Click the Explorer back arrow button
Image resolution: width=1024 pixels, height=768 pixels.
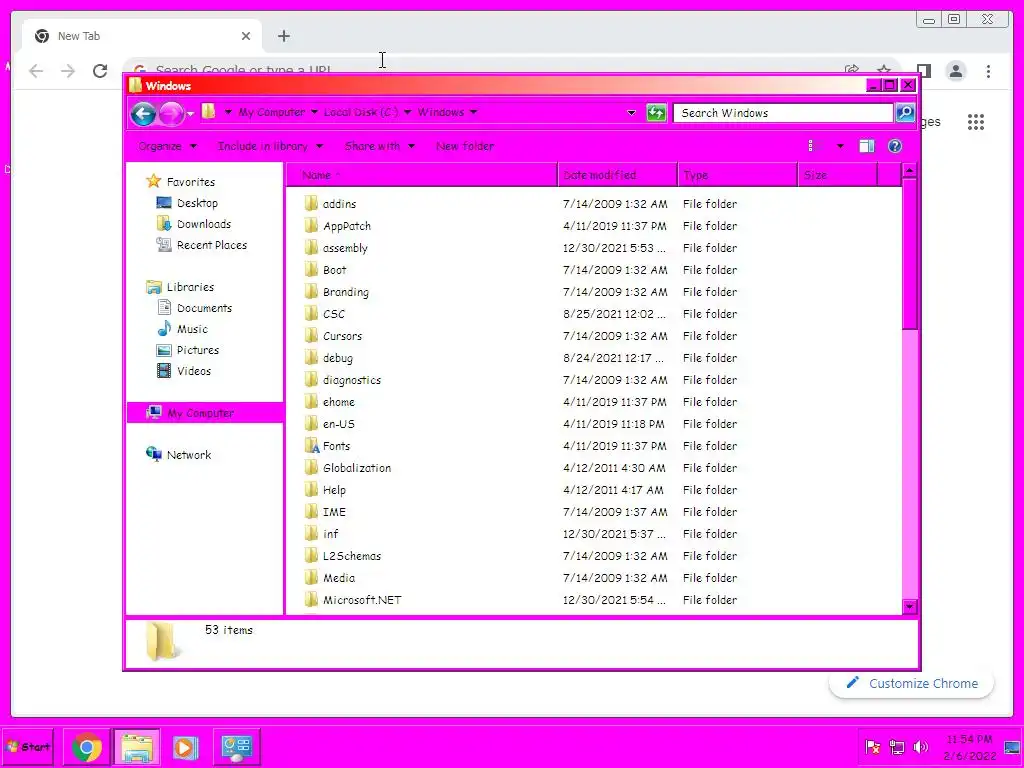143,113
